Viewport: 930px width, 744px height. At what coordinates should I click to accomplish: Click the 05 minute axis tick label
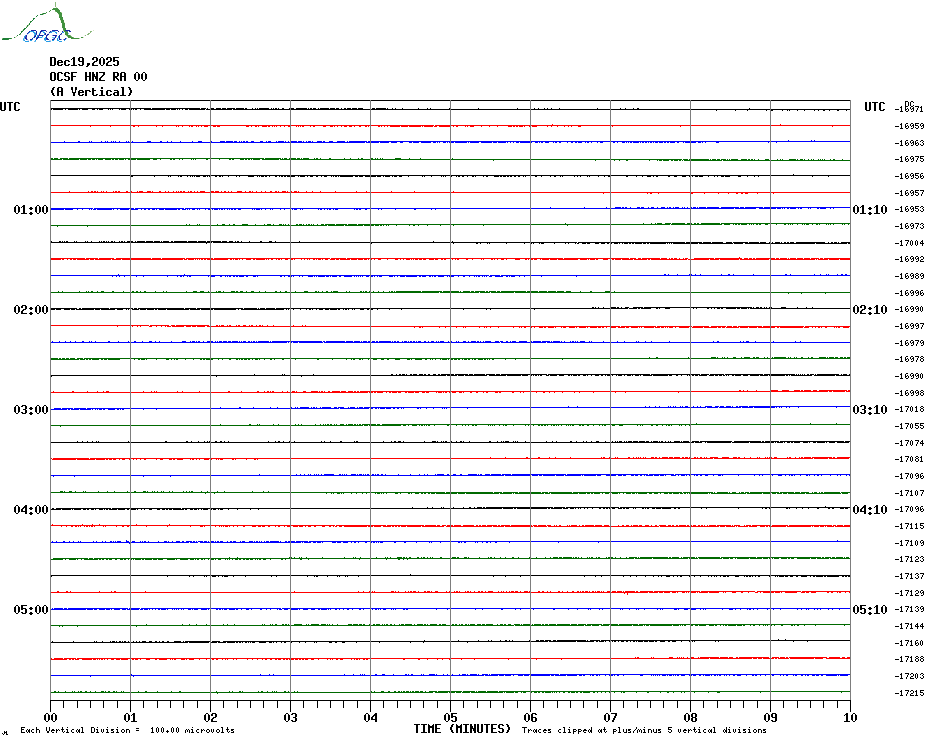coord(451,718)
